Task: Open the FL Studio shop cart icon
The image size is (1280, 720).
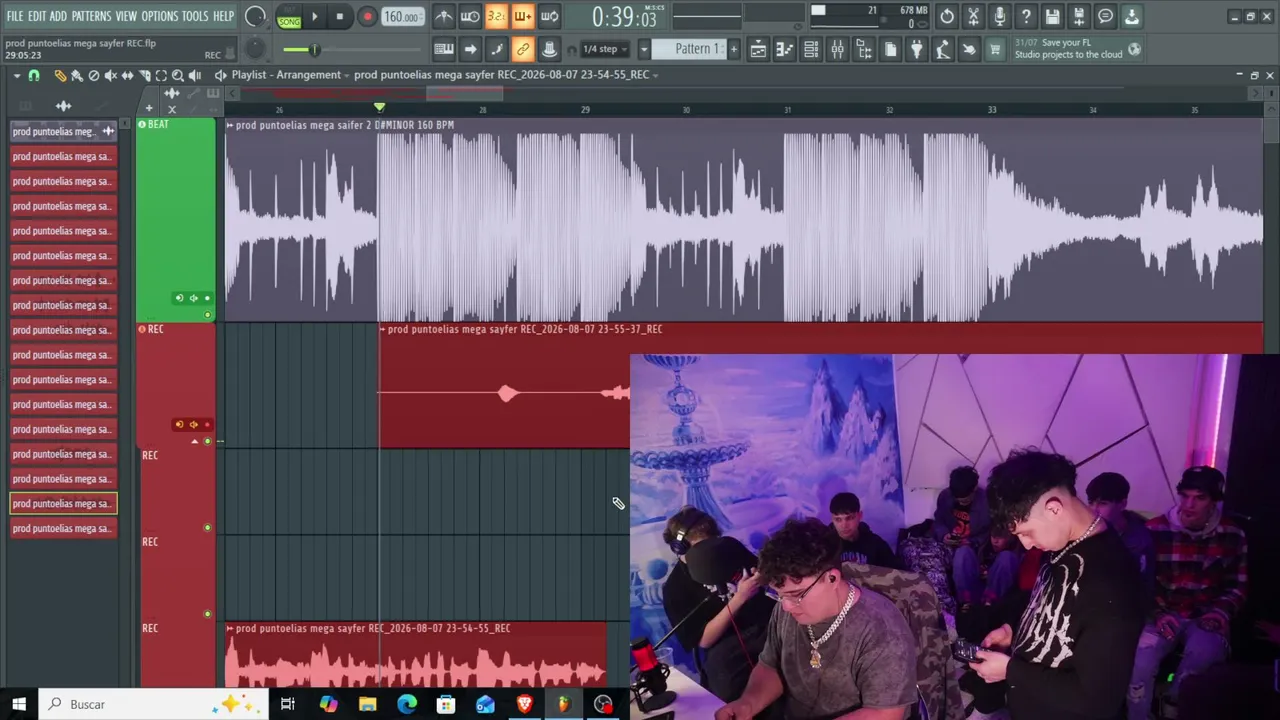Action: click(x=995, y=49)
